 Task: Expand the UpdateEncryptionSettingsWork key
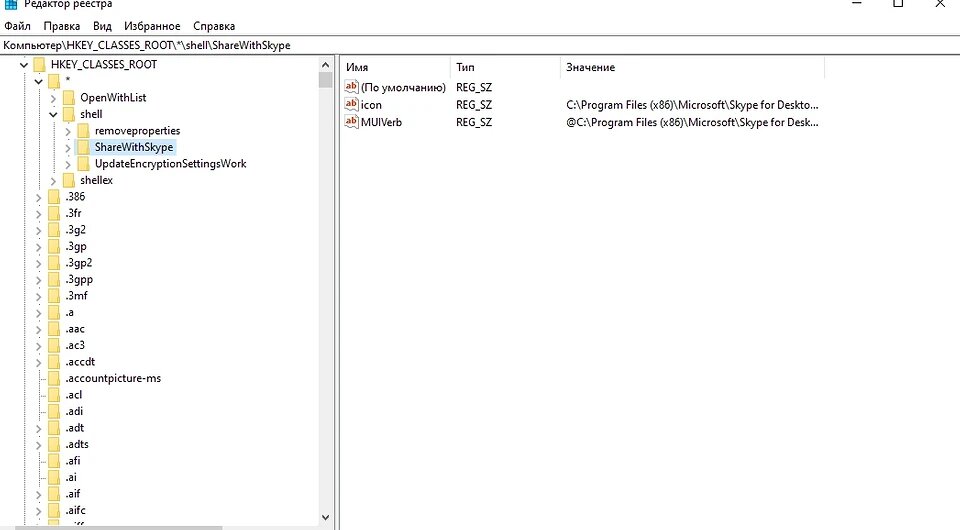pyautogui.click(x=68, y=164)
